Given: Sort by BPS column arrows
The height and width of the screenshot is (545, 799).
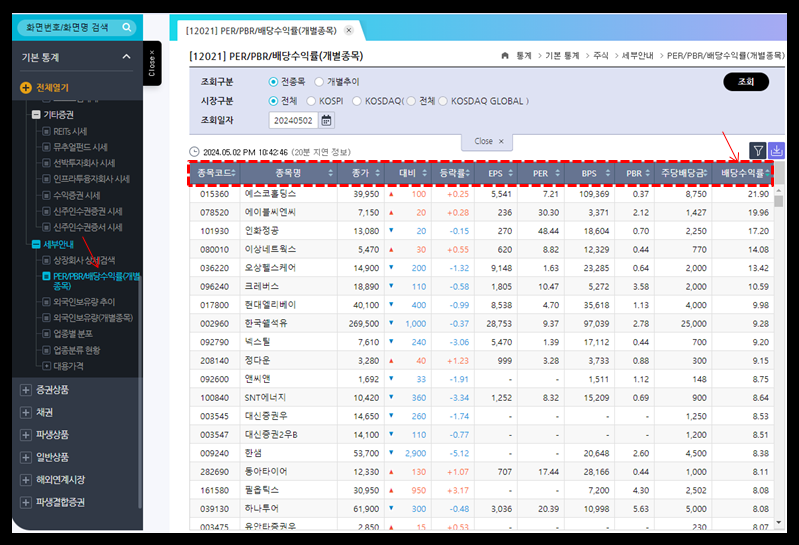Looking at the screenshot, I should coord(607,173).
